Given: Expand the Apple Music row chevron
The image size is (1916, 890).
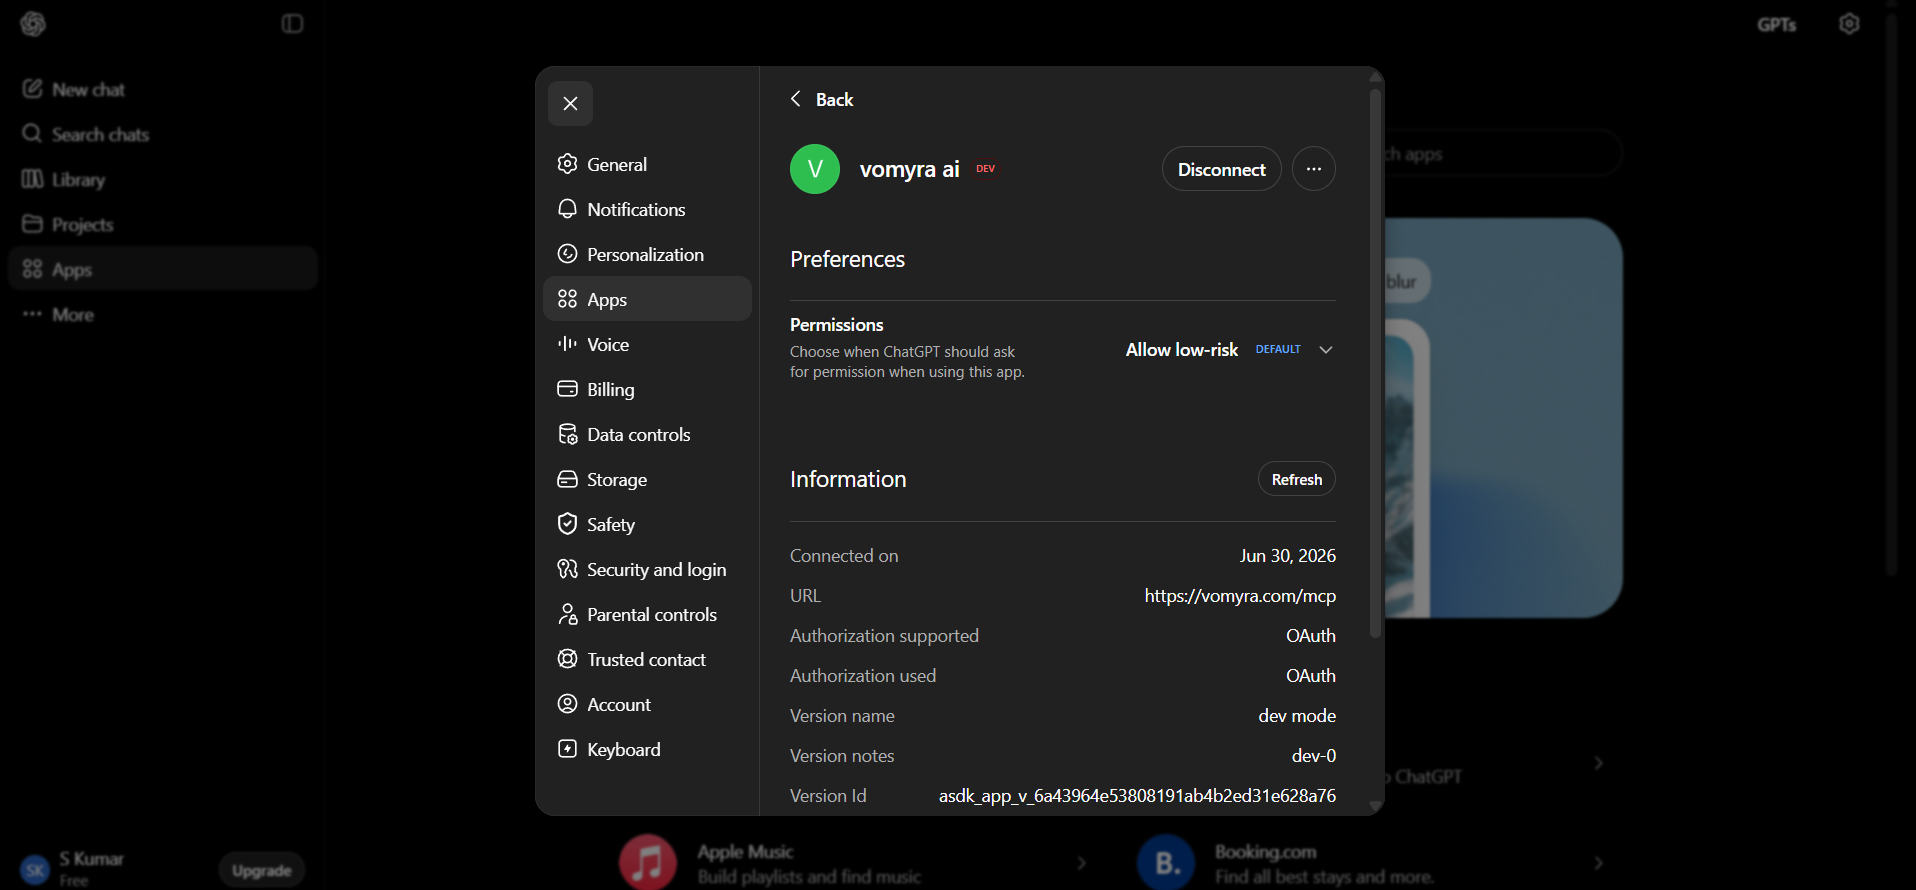Looking at the screenshot, I should point(1081,862).
